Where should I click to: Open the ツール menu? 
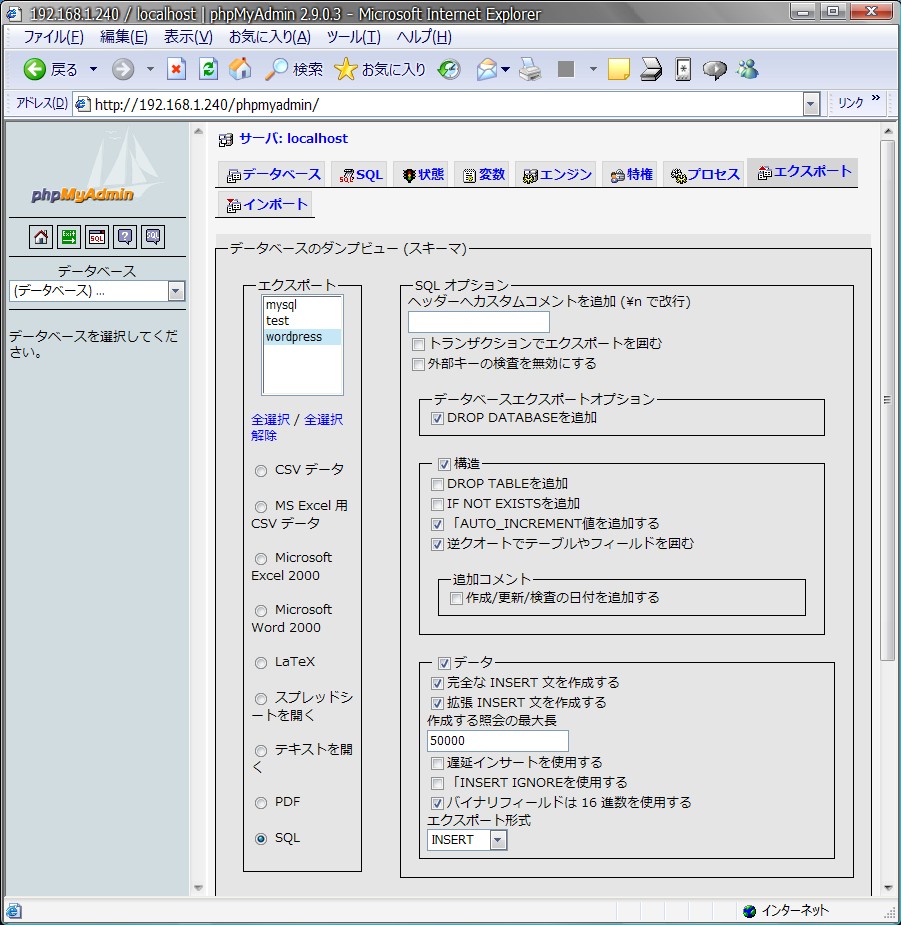pos(353,37)
